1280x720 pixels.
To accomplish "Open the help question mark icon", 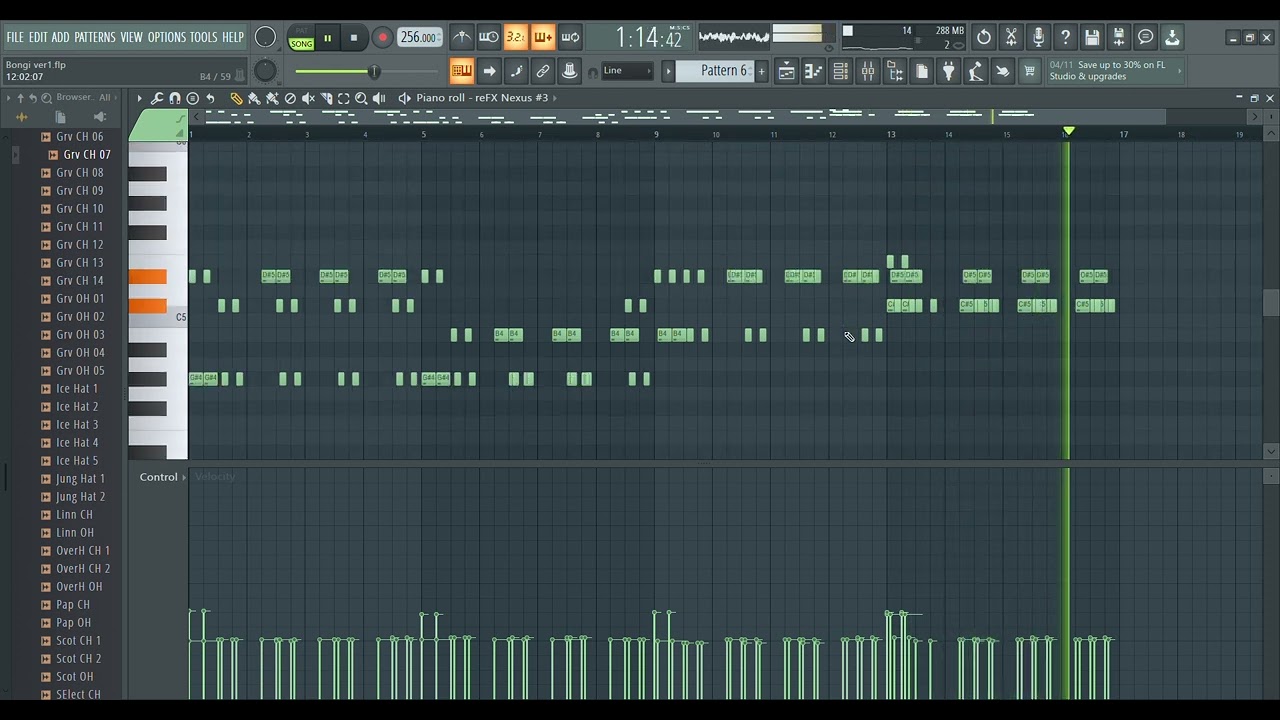I will [x=1065, y=37].
